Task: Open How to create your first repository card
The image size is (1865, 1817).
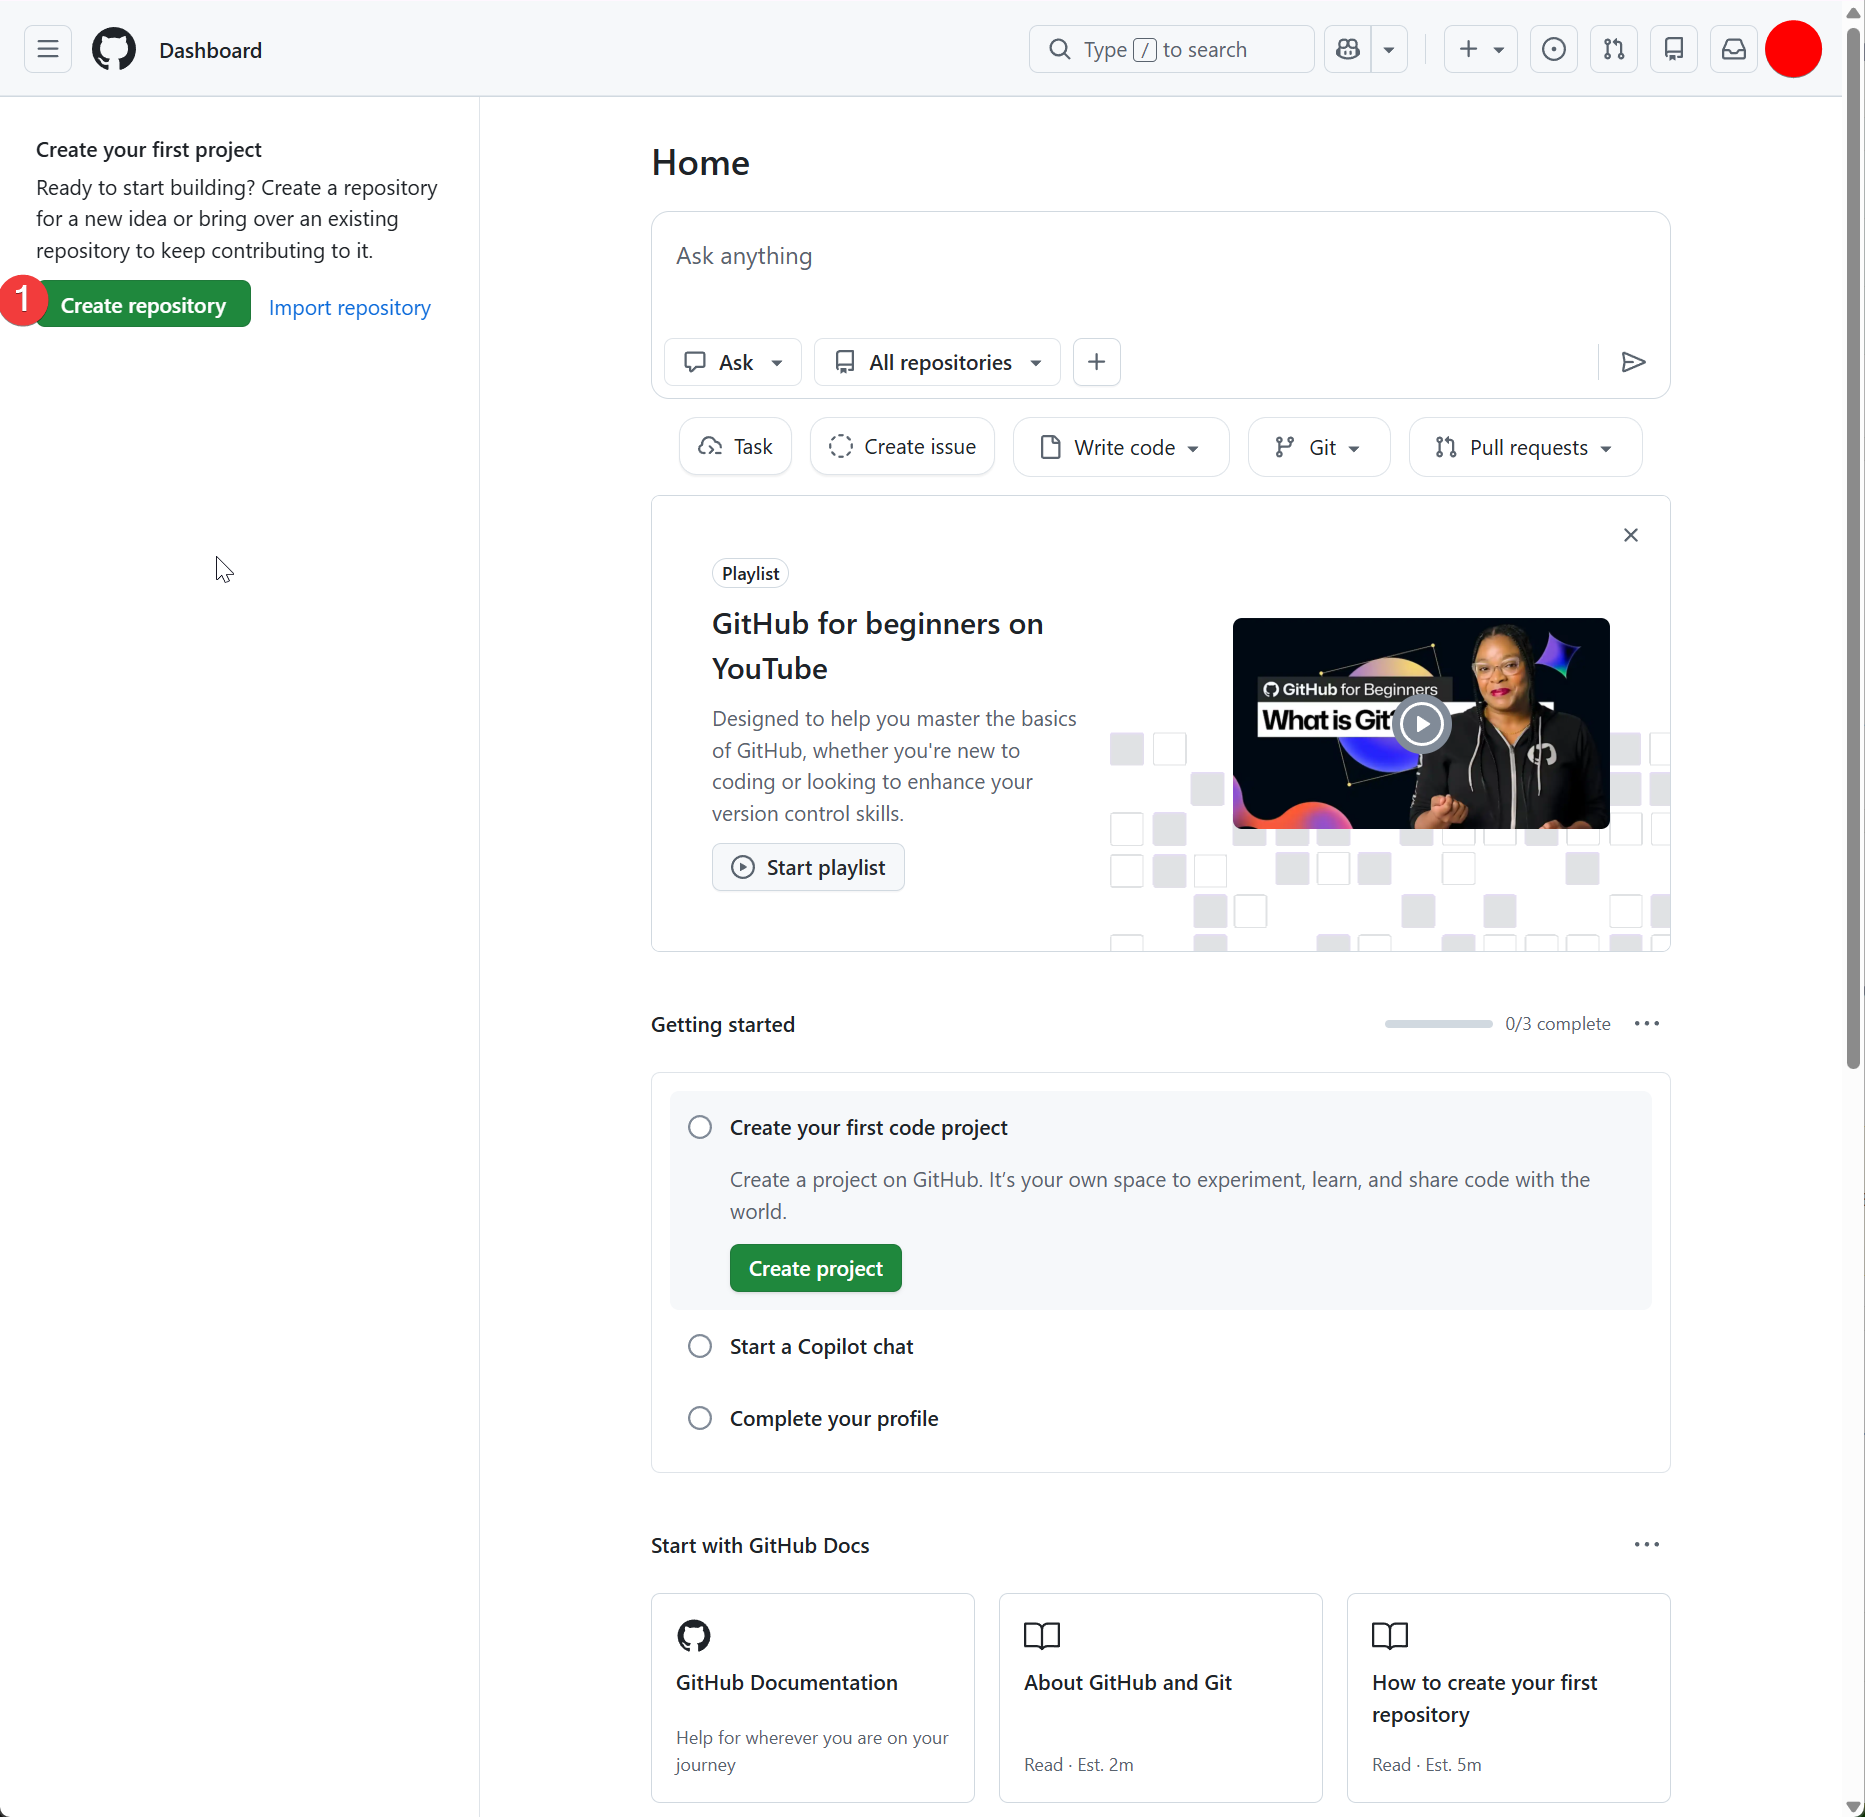Action: 1509,1698
